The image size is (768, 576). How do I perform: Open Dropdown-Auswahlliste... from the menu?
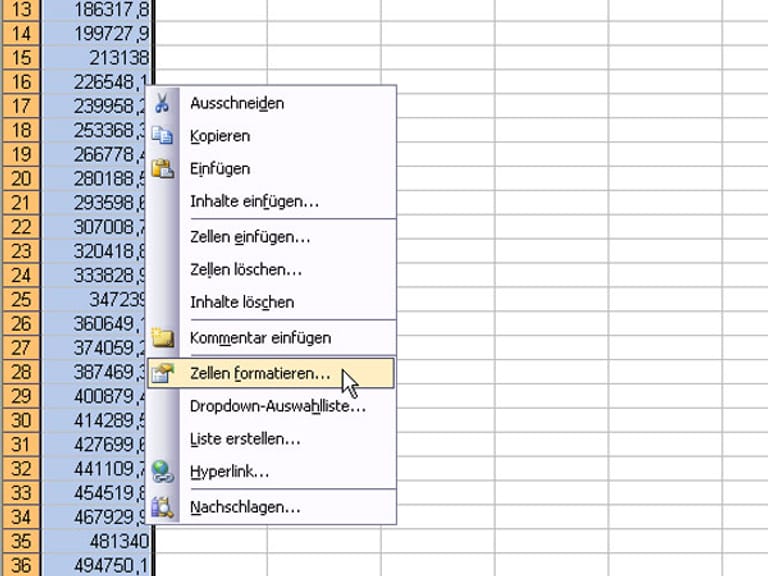click(x=277, y=406)
